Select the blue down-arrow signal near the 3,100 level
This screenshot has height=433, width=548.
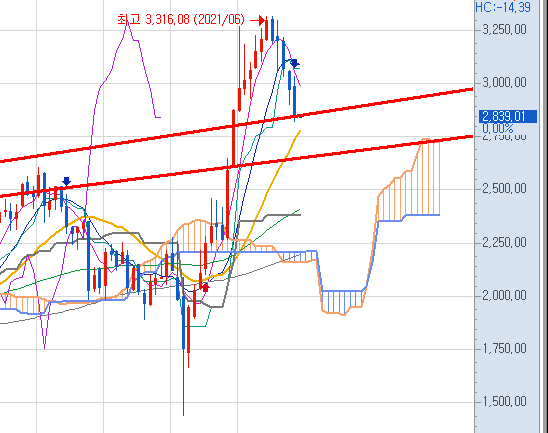[x=294, y=63]
